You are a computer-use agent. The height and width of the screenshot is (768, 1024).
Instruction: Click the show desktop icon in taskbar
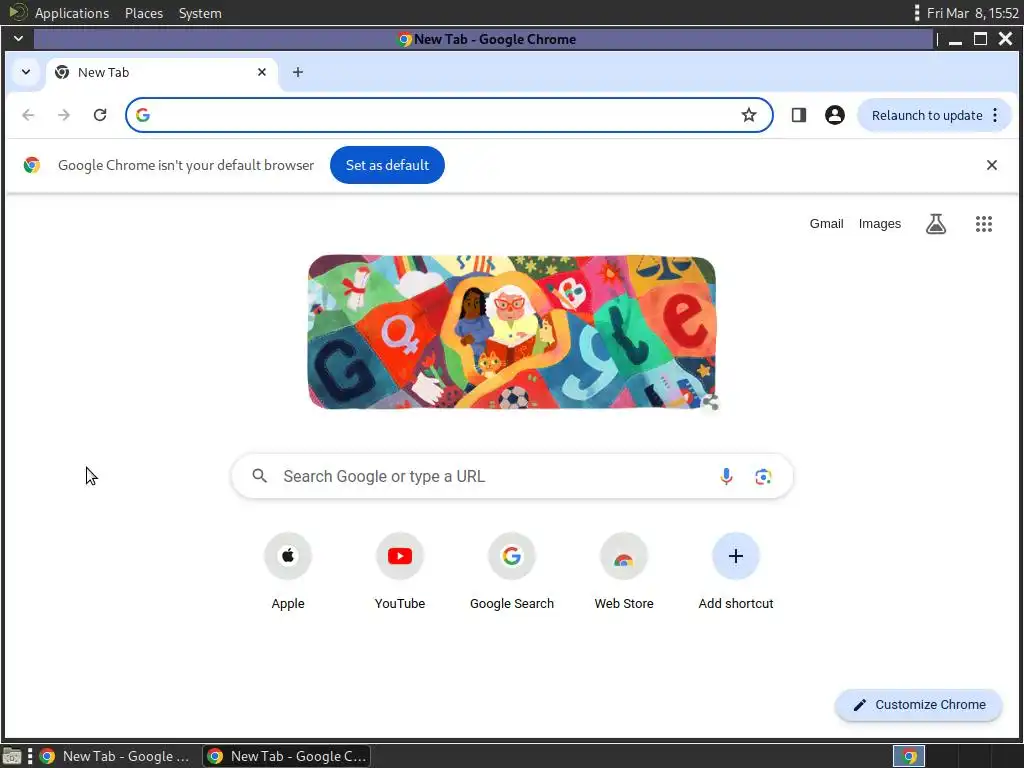tap(11, 756)
